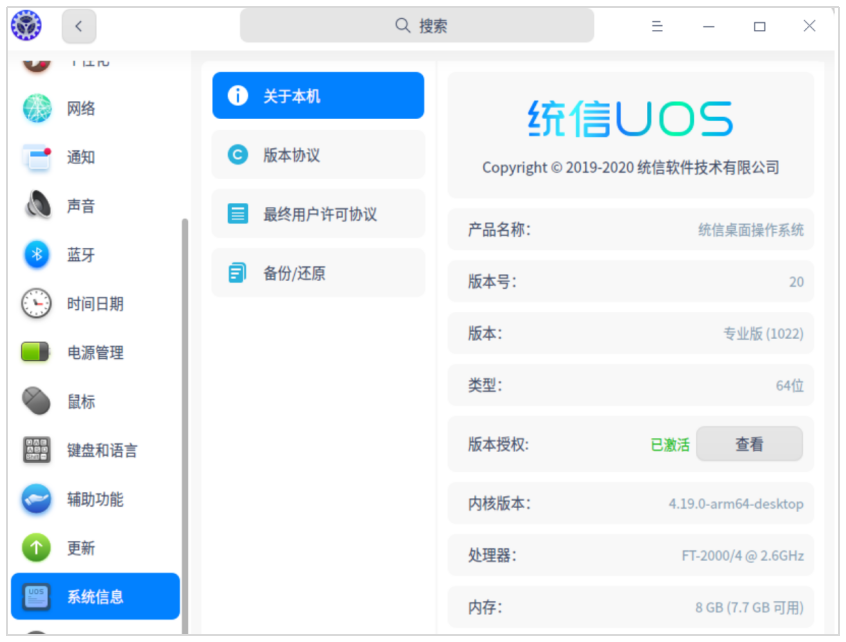
Task: Open the hamburger menu in title bar
Action: tap(657, 26)
